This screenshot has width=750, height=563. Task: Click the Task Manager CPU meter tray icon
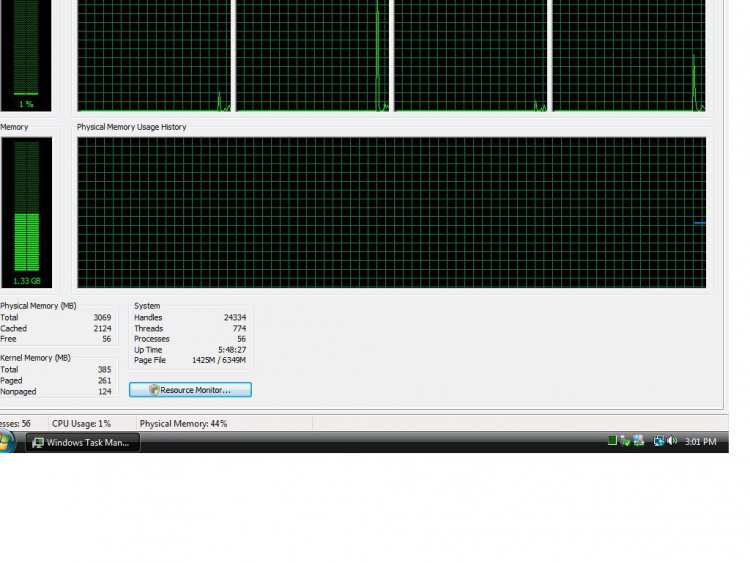pyautogui.click(x=612, y=441)
